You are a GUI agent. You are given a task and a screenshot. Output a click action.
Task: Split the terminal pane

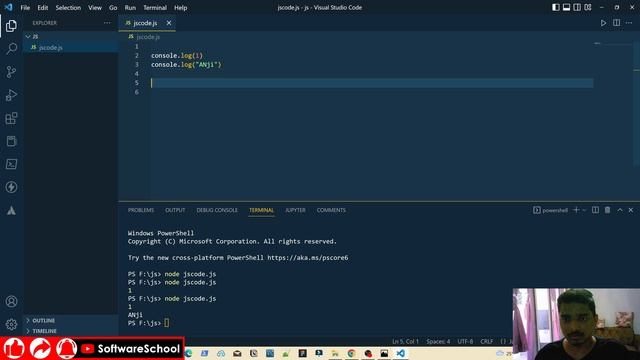pyautogui.click(x=596, y=210)
